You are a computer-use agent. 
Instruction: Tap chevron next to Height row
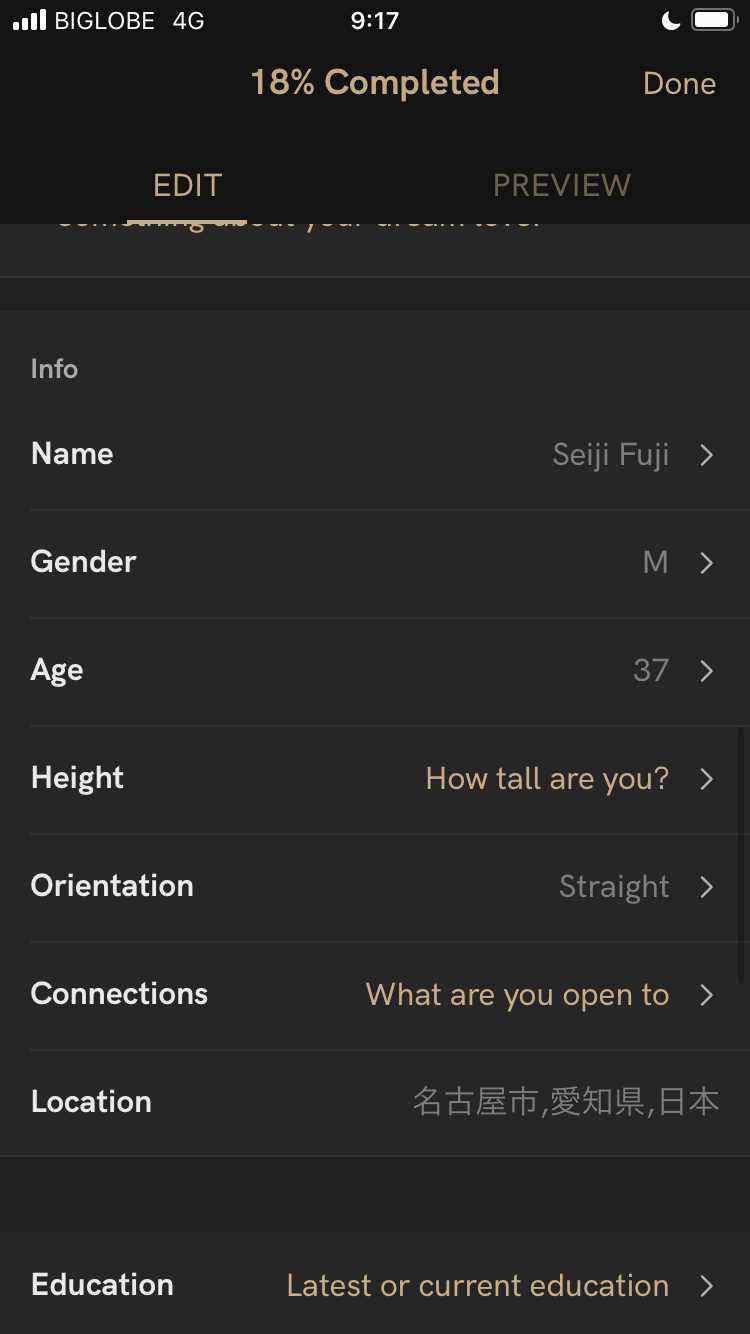pyautogui.click(x=707, y=779)
